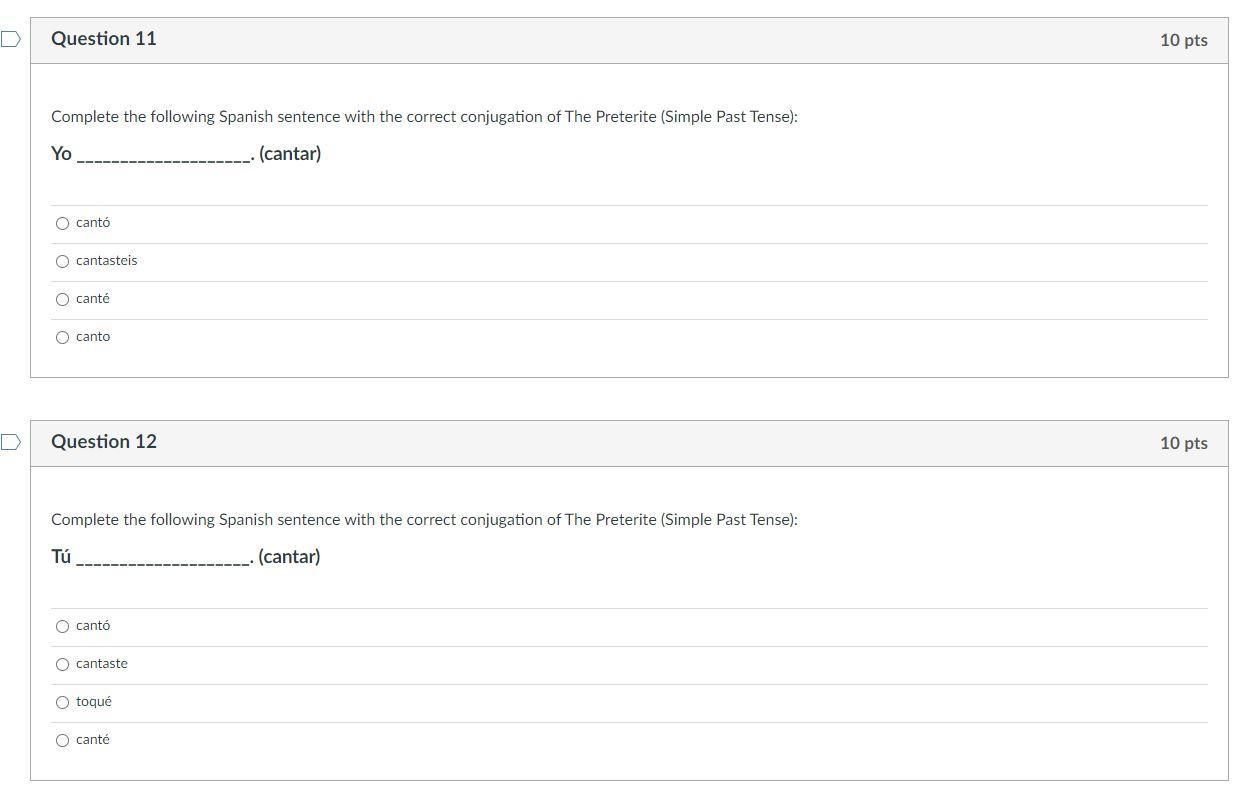Click the "Yo ____. (cantar)" sentence prompt
Screen dimensions: 1245x798
tap(186, 154)
